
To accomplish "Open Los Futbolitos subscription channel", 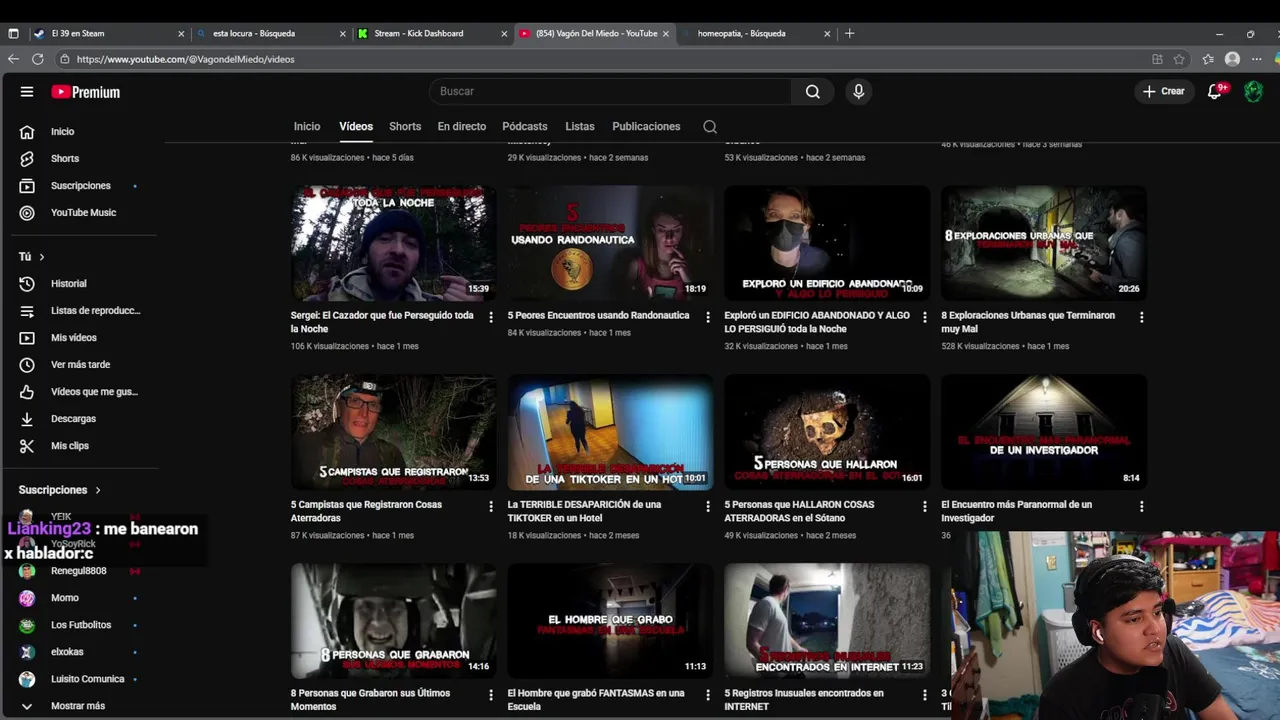I will tap(82, 625).
